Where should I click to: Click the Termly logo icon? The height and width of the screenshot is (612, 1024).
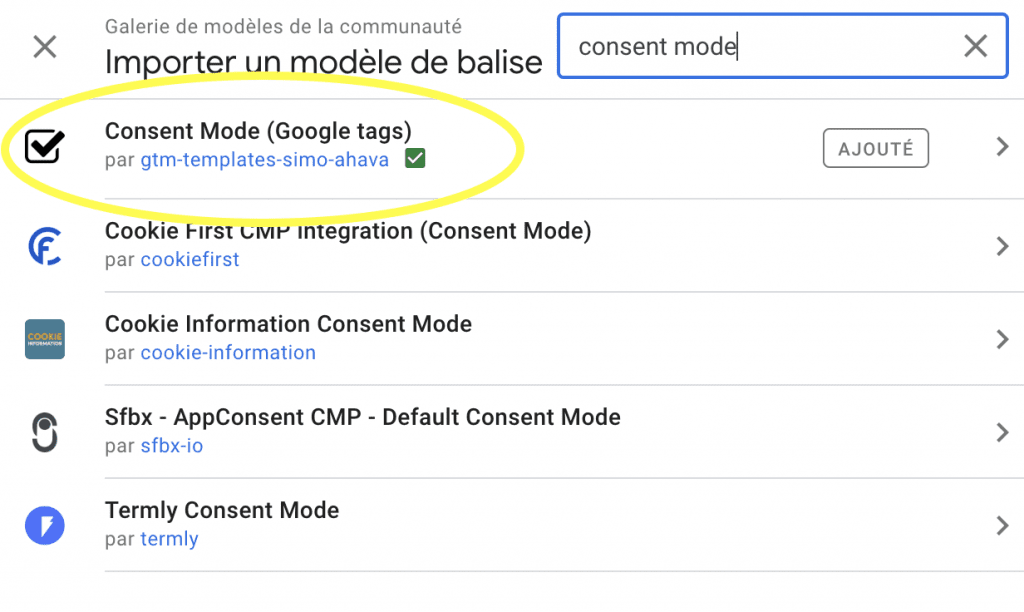pyautogui.click(x=44, y=525)
